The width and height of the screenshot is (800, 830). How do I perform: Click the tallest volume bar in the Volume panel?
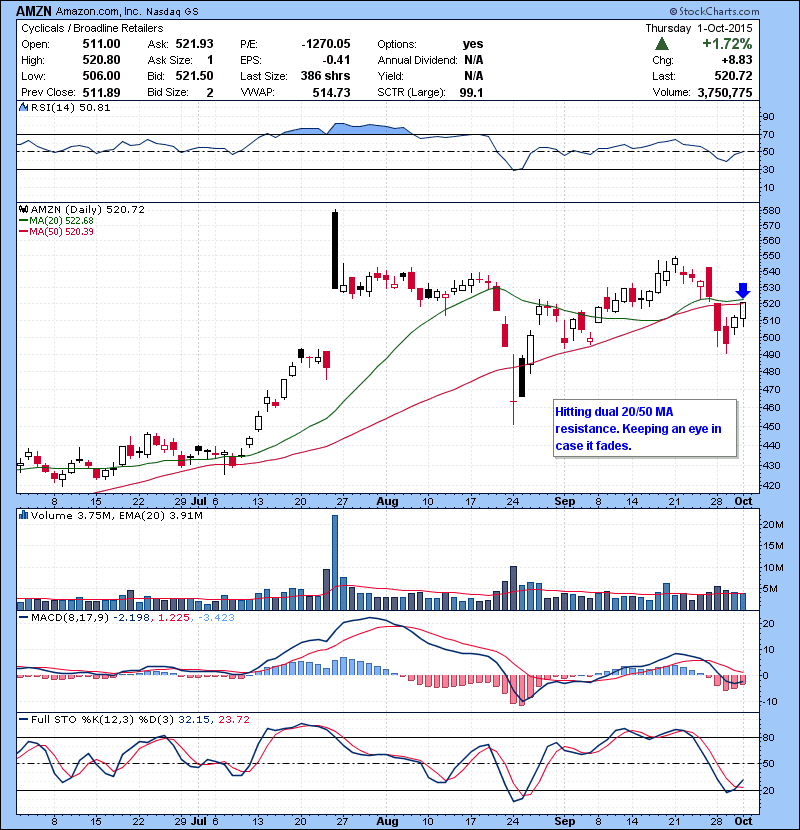pos(335,562)
